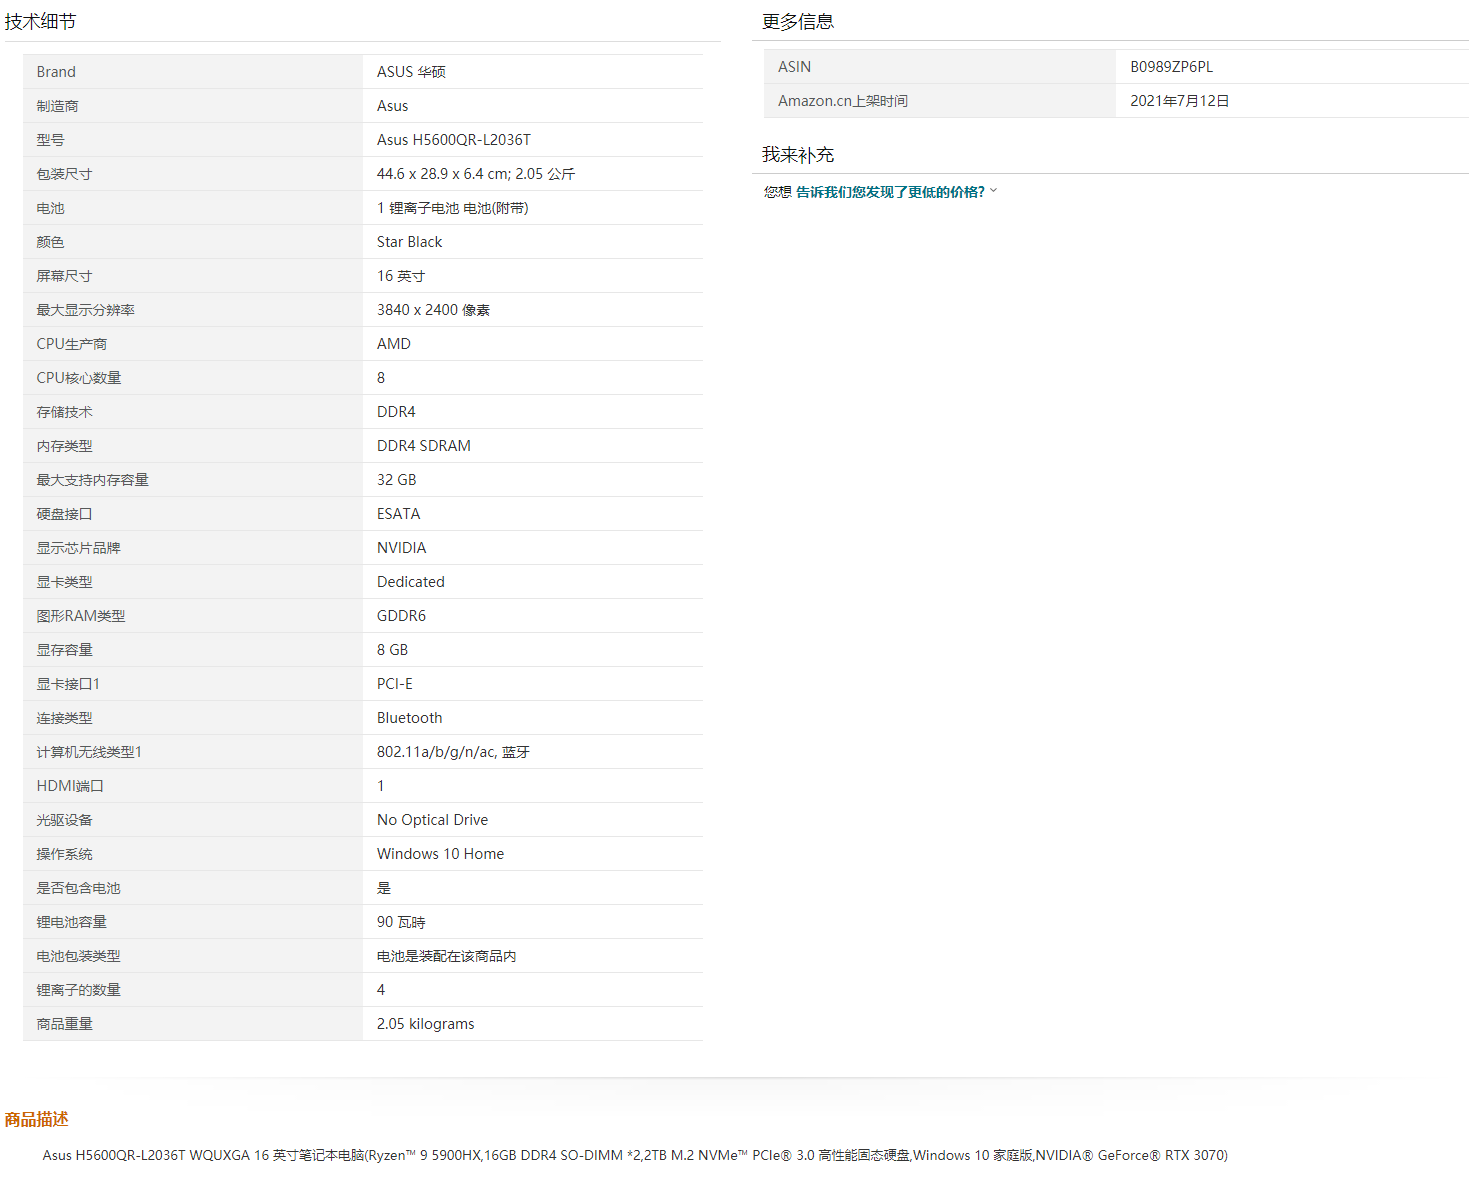Click the 显卡类型 label
This screenshot has width=1484, height=1188.
[64, 582]
